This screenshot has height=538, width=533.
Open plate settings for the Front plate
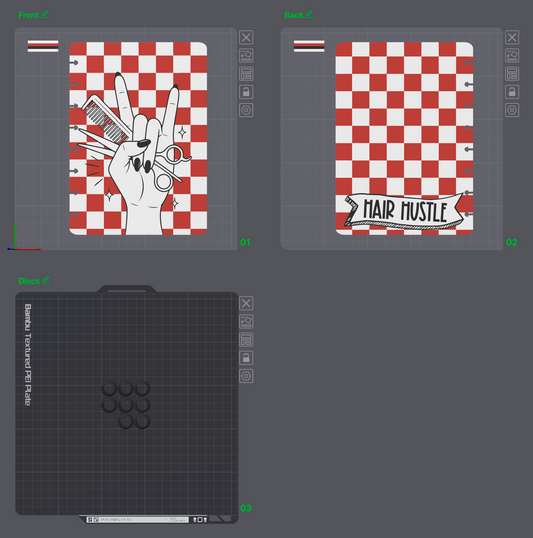point(246,110)
